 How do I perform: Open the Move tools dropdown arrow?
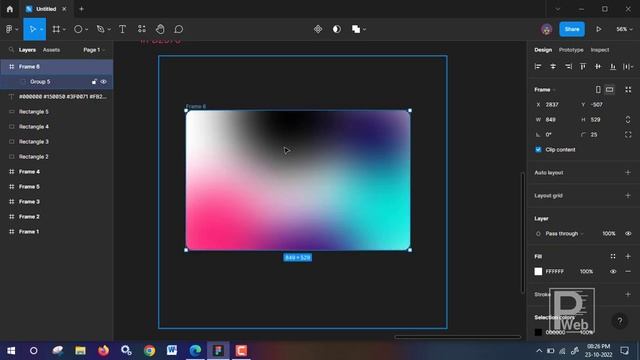pyautogui.click(x=41, y=29)
